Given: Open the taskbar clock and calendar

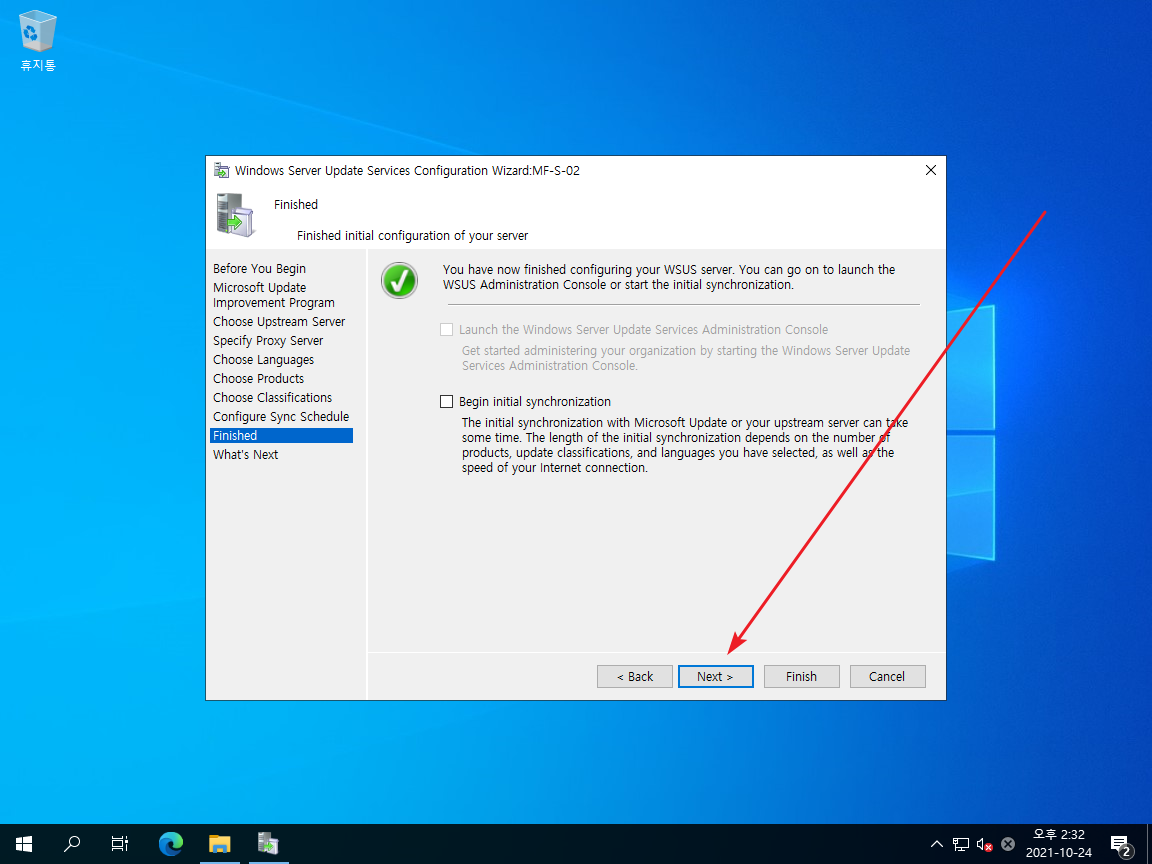Looking at the screenshot, I should (x=1059, y=843).
